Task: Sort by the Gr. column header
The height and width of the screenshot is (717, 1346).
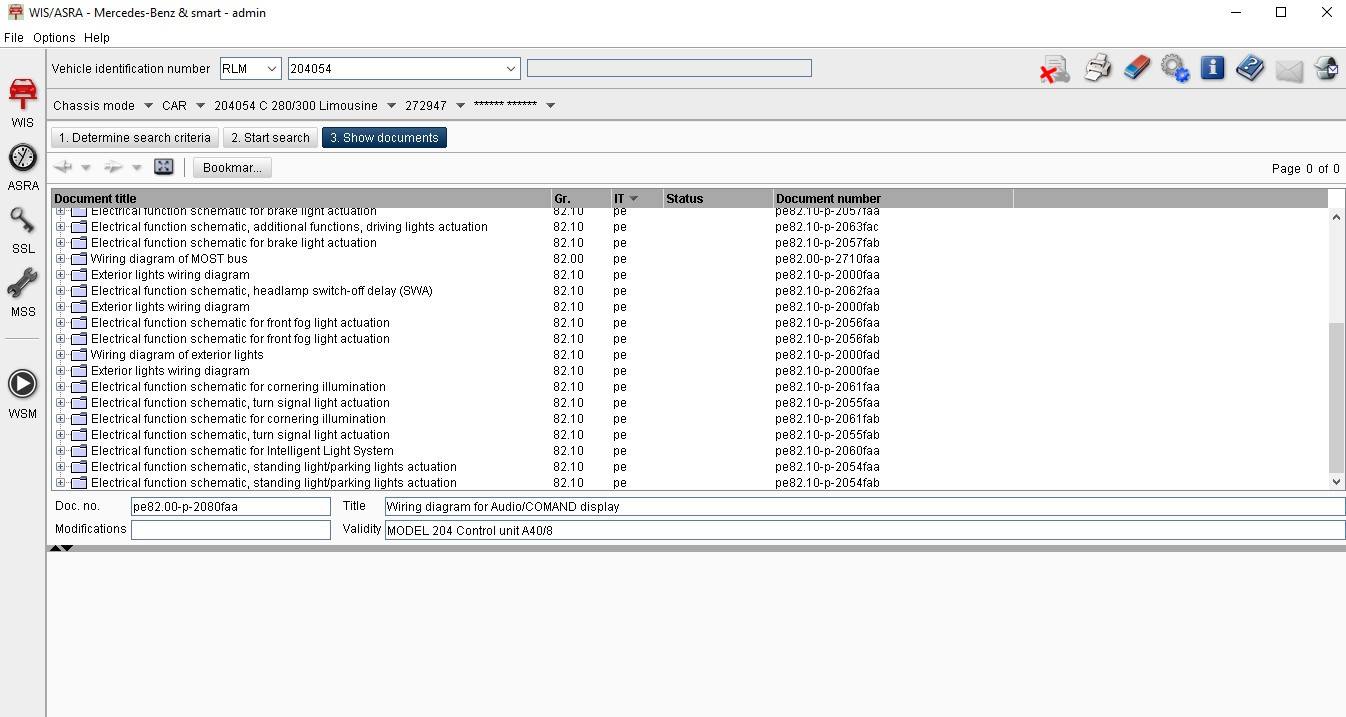Action: 581,198
